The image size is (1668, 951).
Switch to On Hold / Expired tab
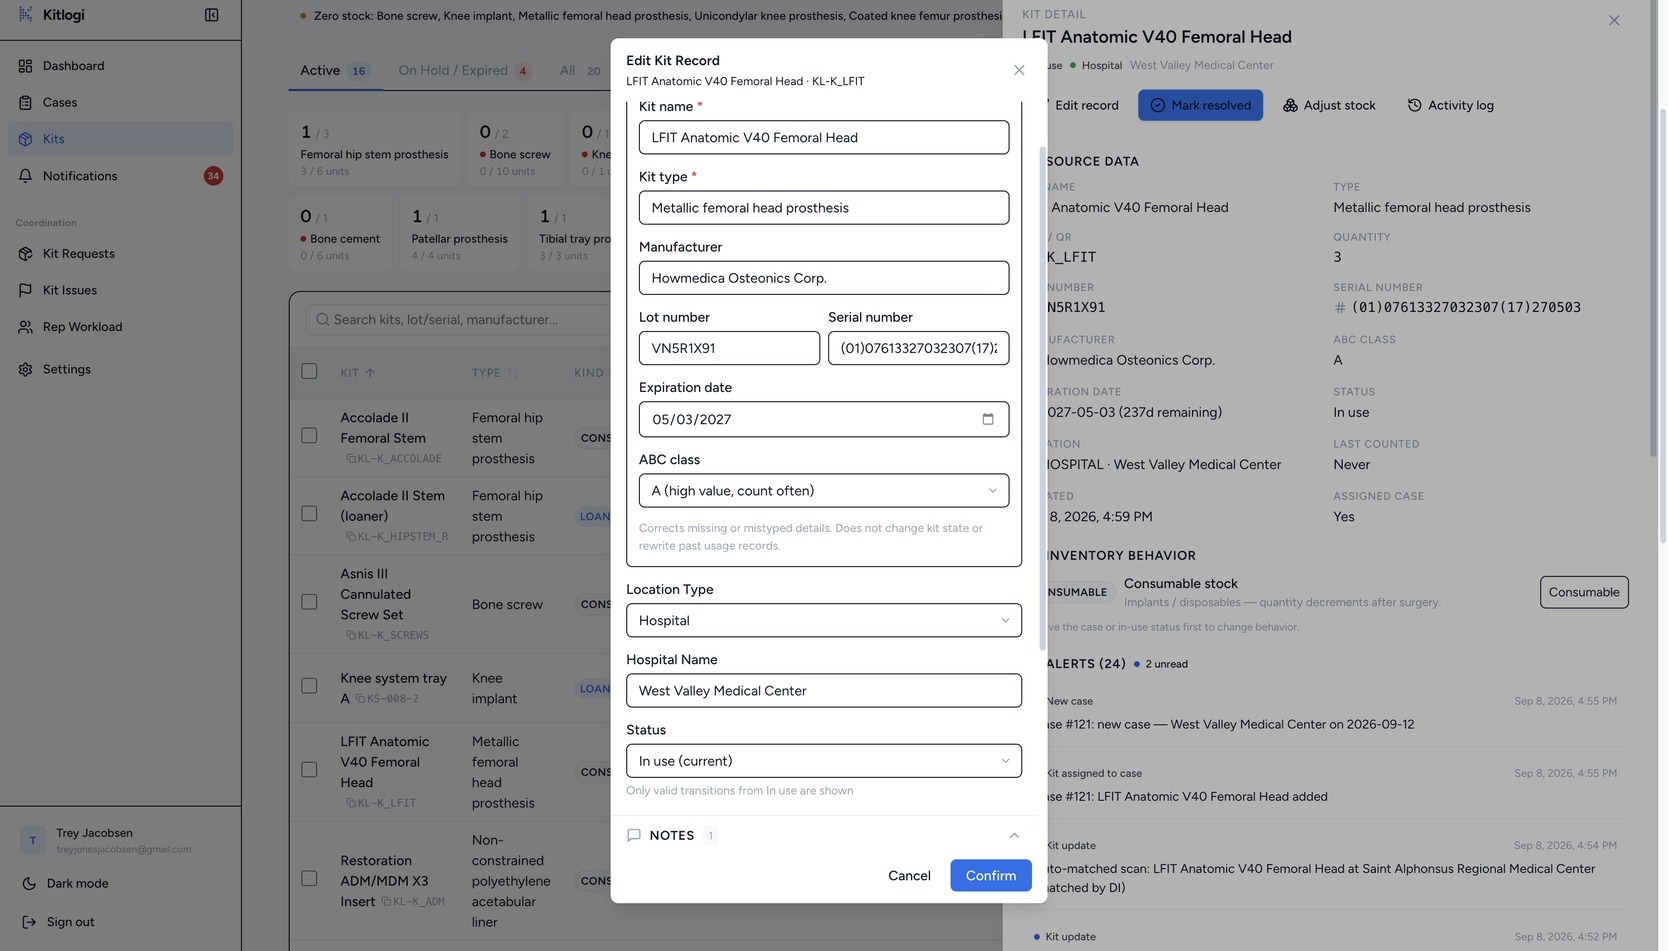click(464, 70)
